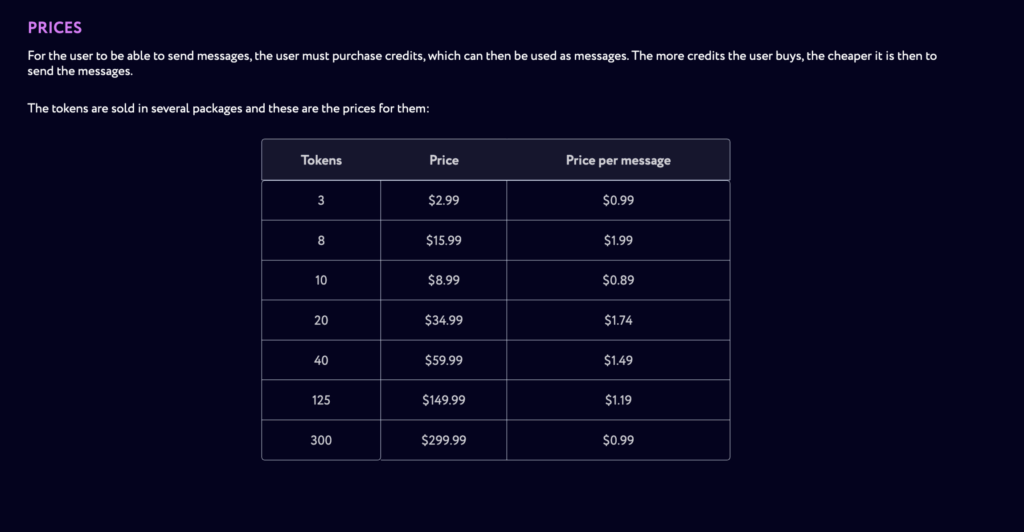Click the $149.99 price cell
The height and width of the screenshot is (532, 1024).
(443, 400)
